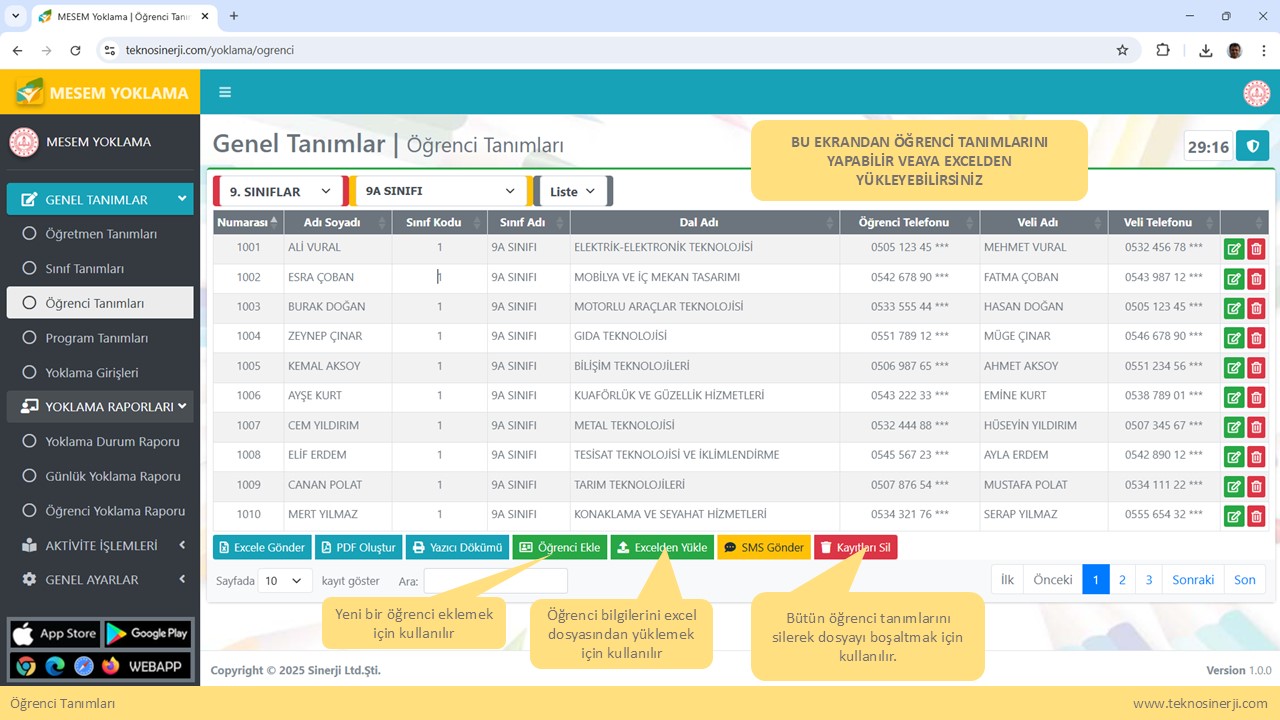Click the hamburger menu icon in top bar
Screen dimensions: 1280x720
click(225, 92)
